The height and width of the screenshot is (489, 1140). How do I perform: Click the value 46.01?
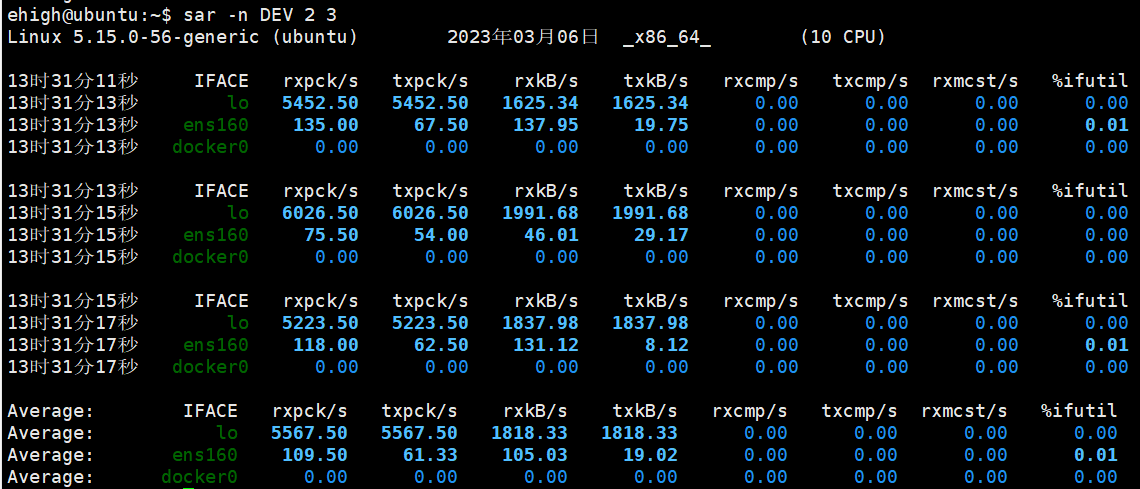coord(551,235)
